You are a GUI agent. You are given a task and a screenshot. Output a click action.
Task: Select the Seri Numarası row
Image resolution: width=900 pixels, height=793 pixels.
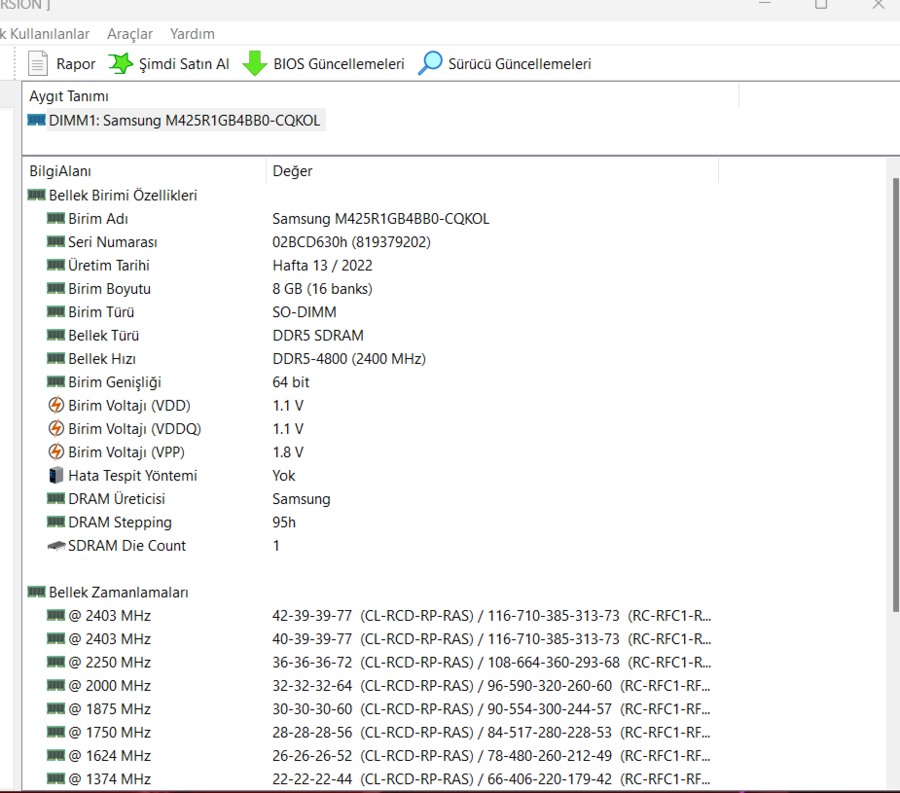tap(112, 242)
